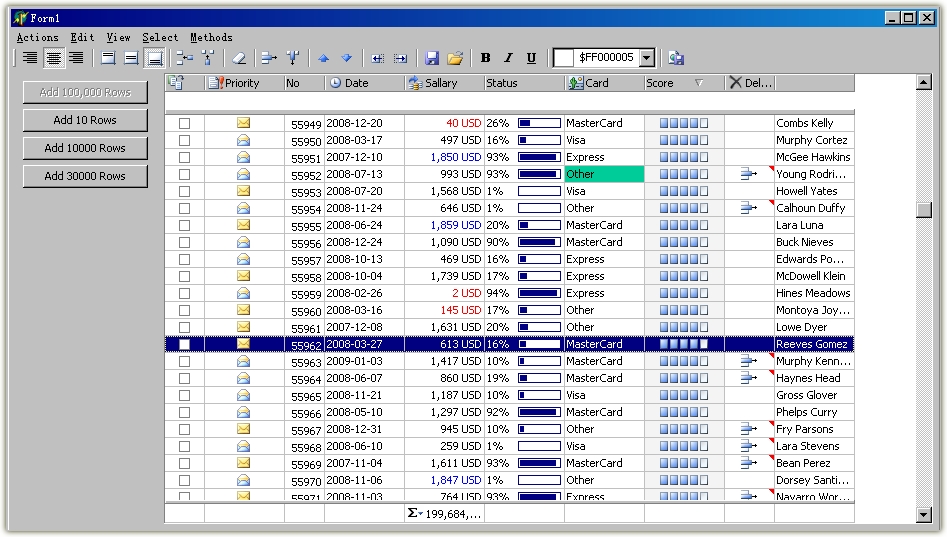Toggle italic formatting

[509, 58]
